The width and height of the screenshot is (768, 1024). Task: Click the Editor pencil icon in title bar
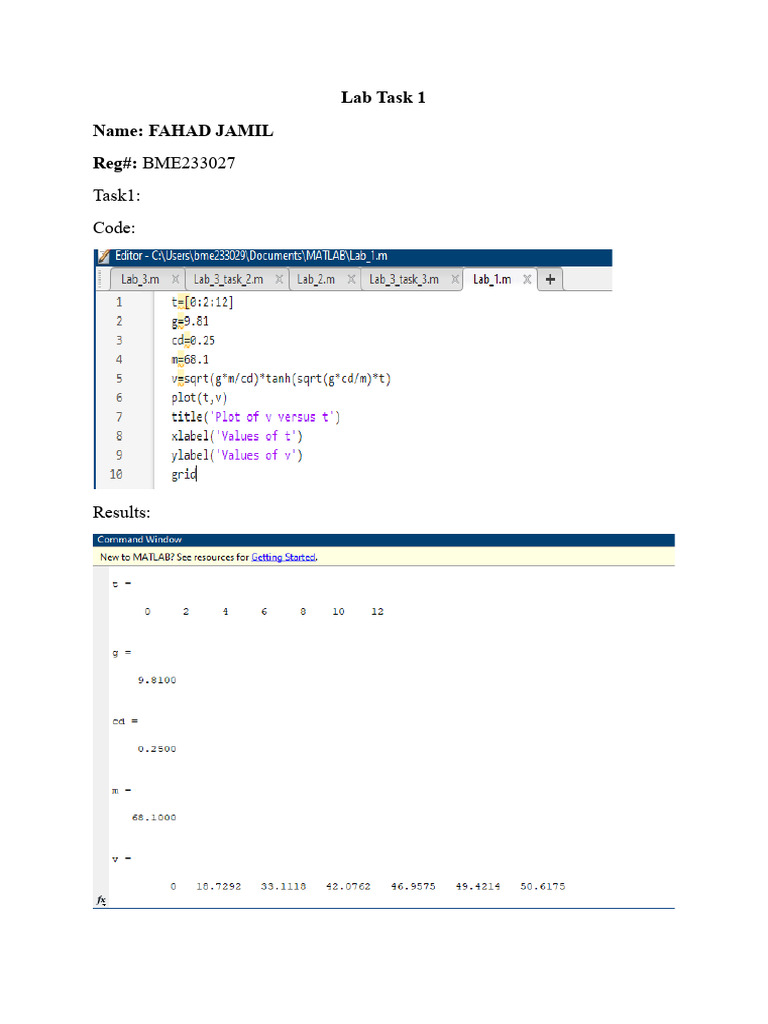[104, 256]
